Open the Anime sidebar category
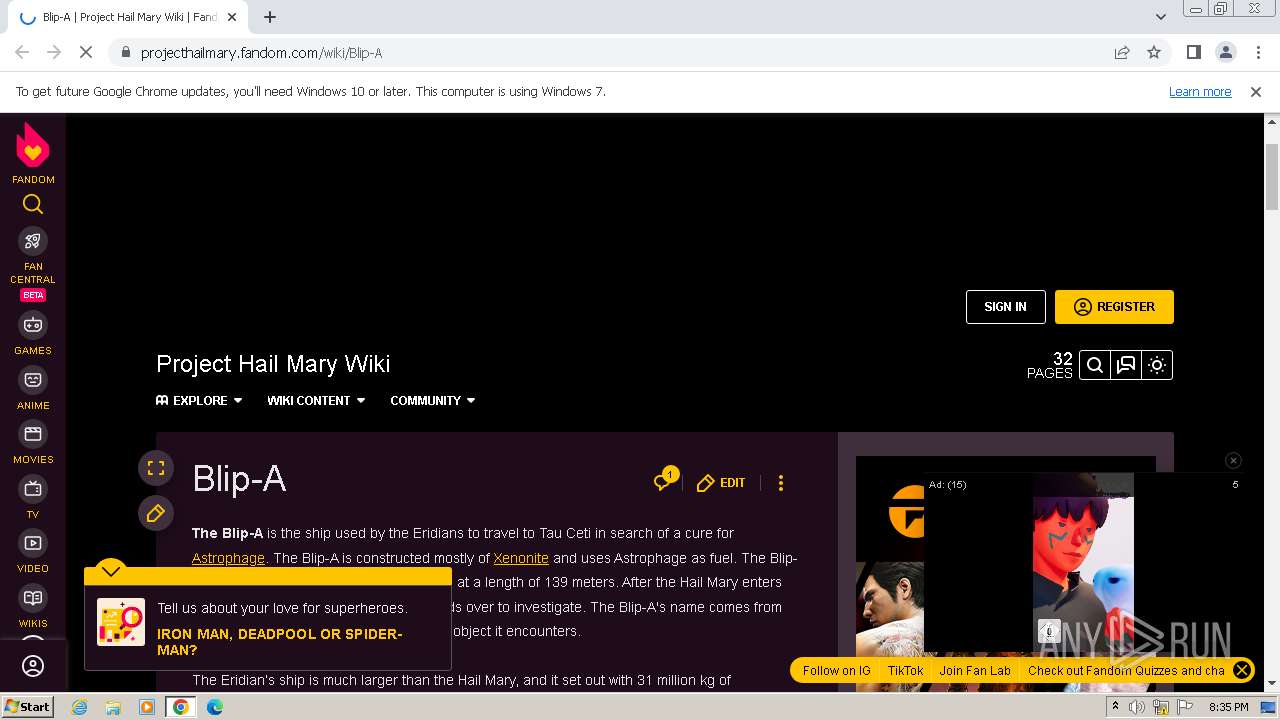 coord(33,389)
